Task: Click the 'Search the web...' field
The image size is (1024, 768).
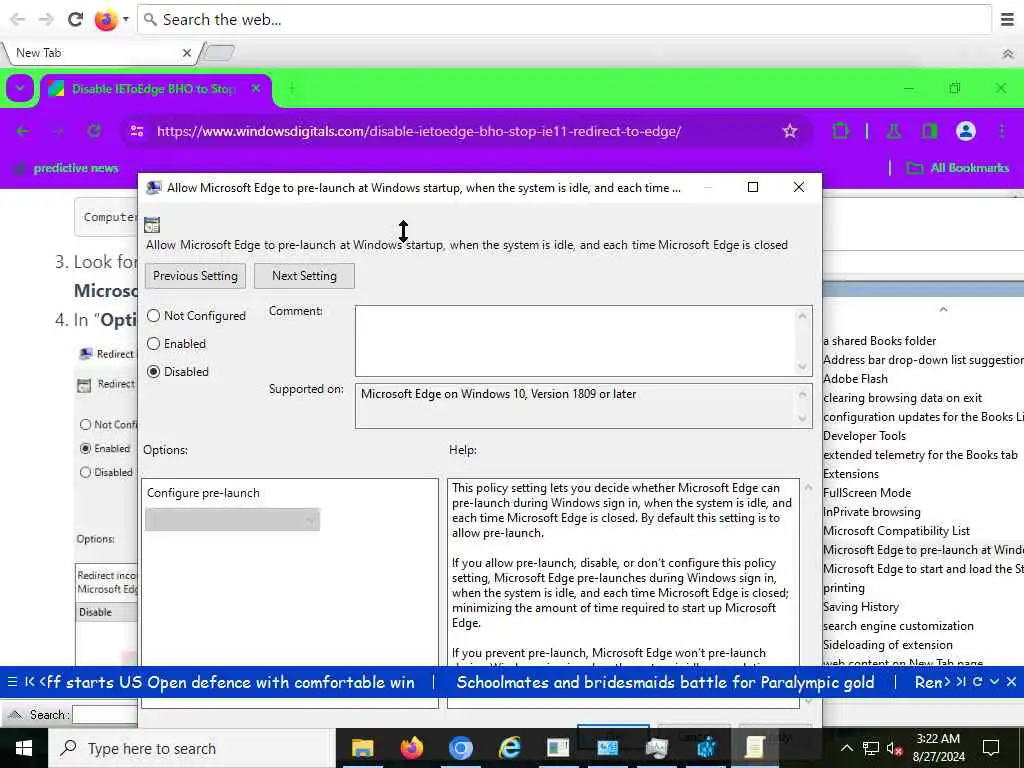Action: point(565,20)
